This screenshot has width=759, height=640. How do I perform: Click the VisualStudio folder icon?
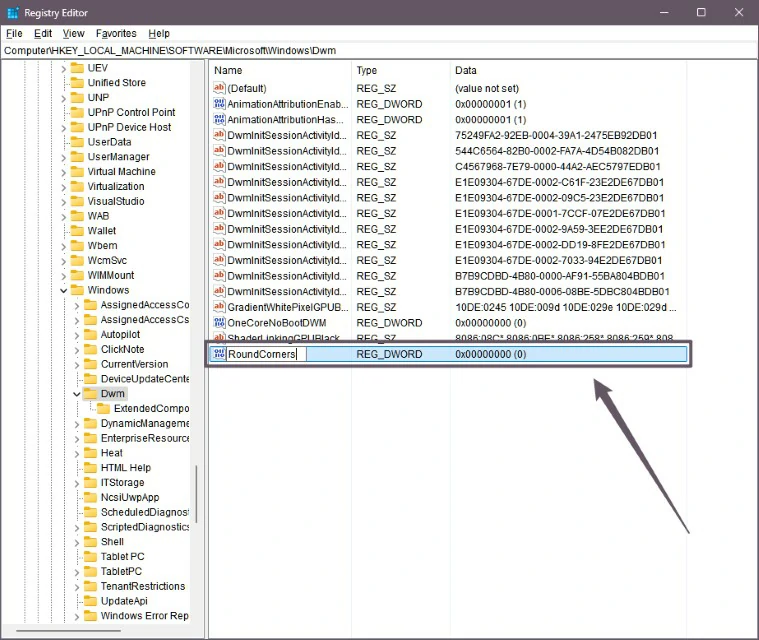pos(77,201)
